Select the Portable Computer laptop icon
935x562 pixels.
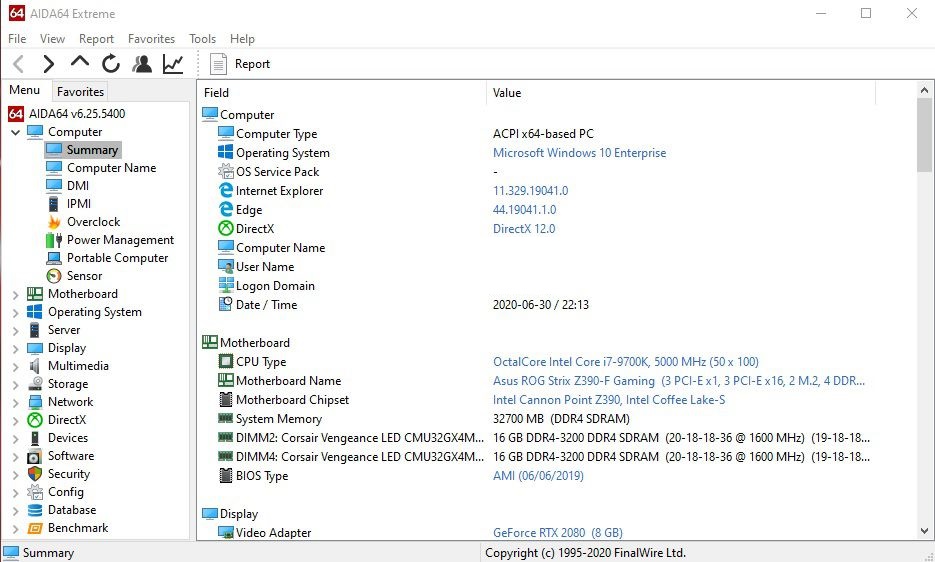(x=54, y=258)
